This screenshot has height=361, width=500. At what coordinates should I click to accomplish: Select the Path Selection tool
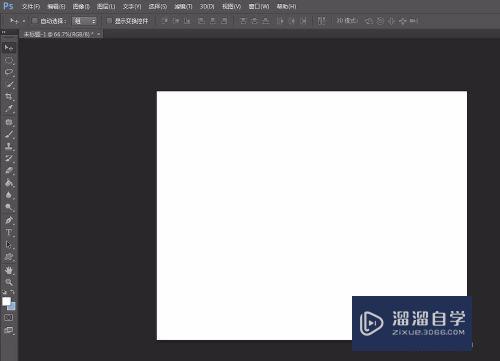pos(9,245)
